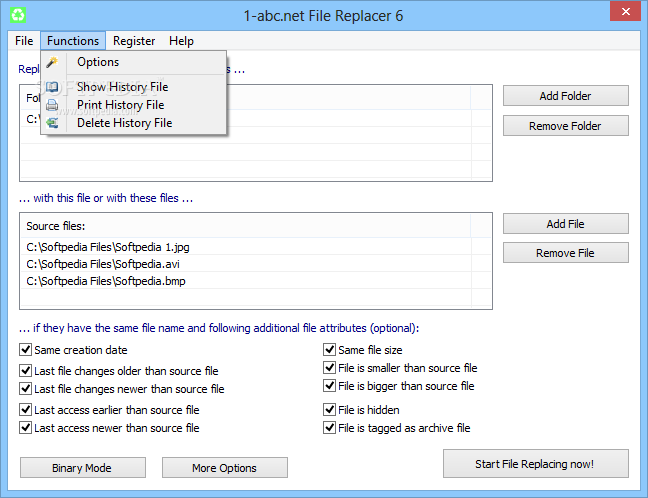Click the book icon beside Show History File
The height and width of the screenshot is (498, 648).
[x=52, y=87]
